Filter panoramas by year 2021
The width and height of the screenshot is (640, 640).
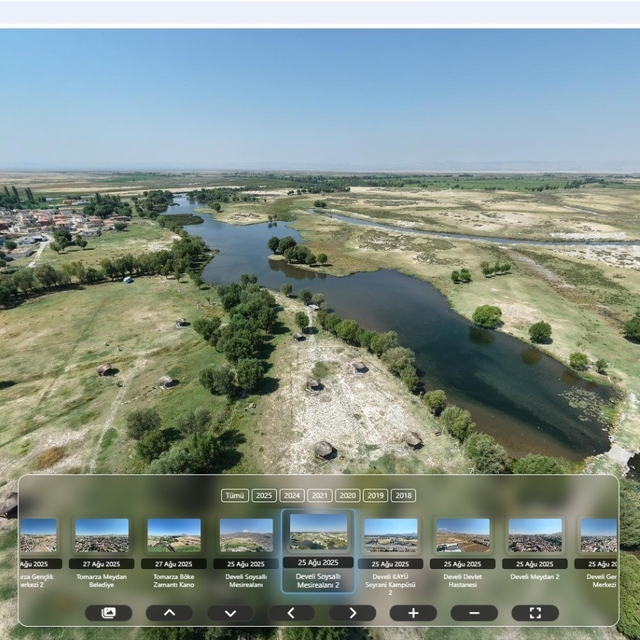click(320, 495)
